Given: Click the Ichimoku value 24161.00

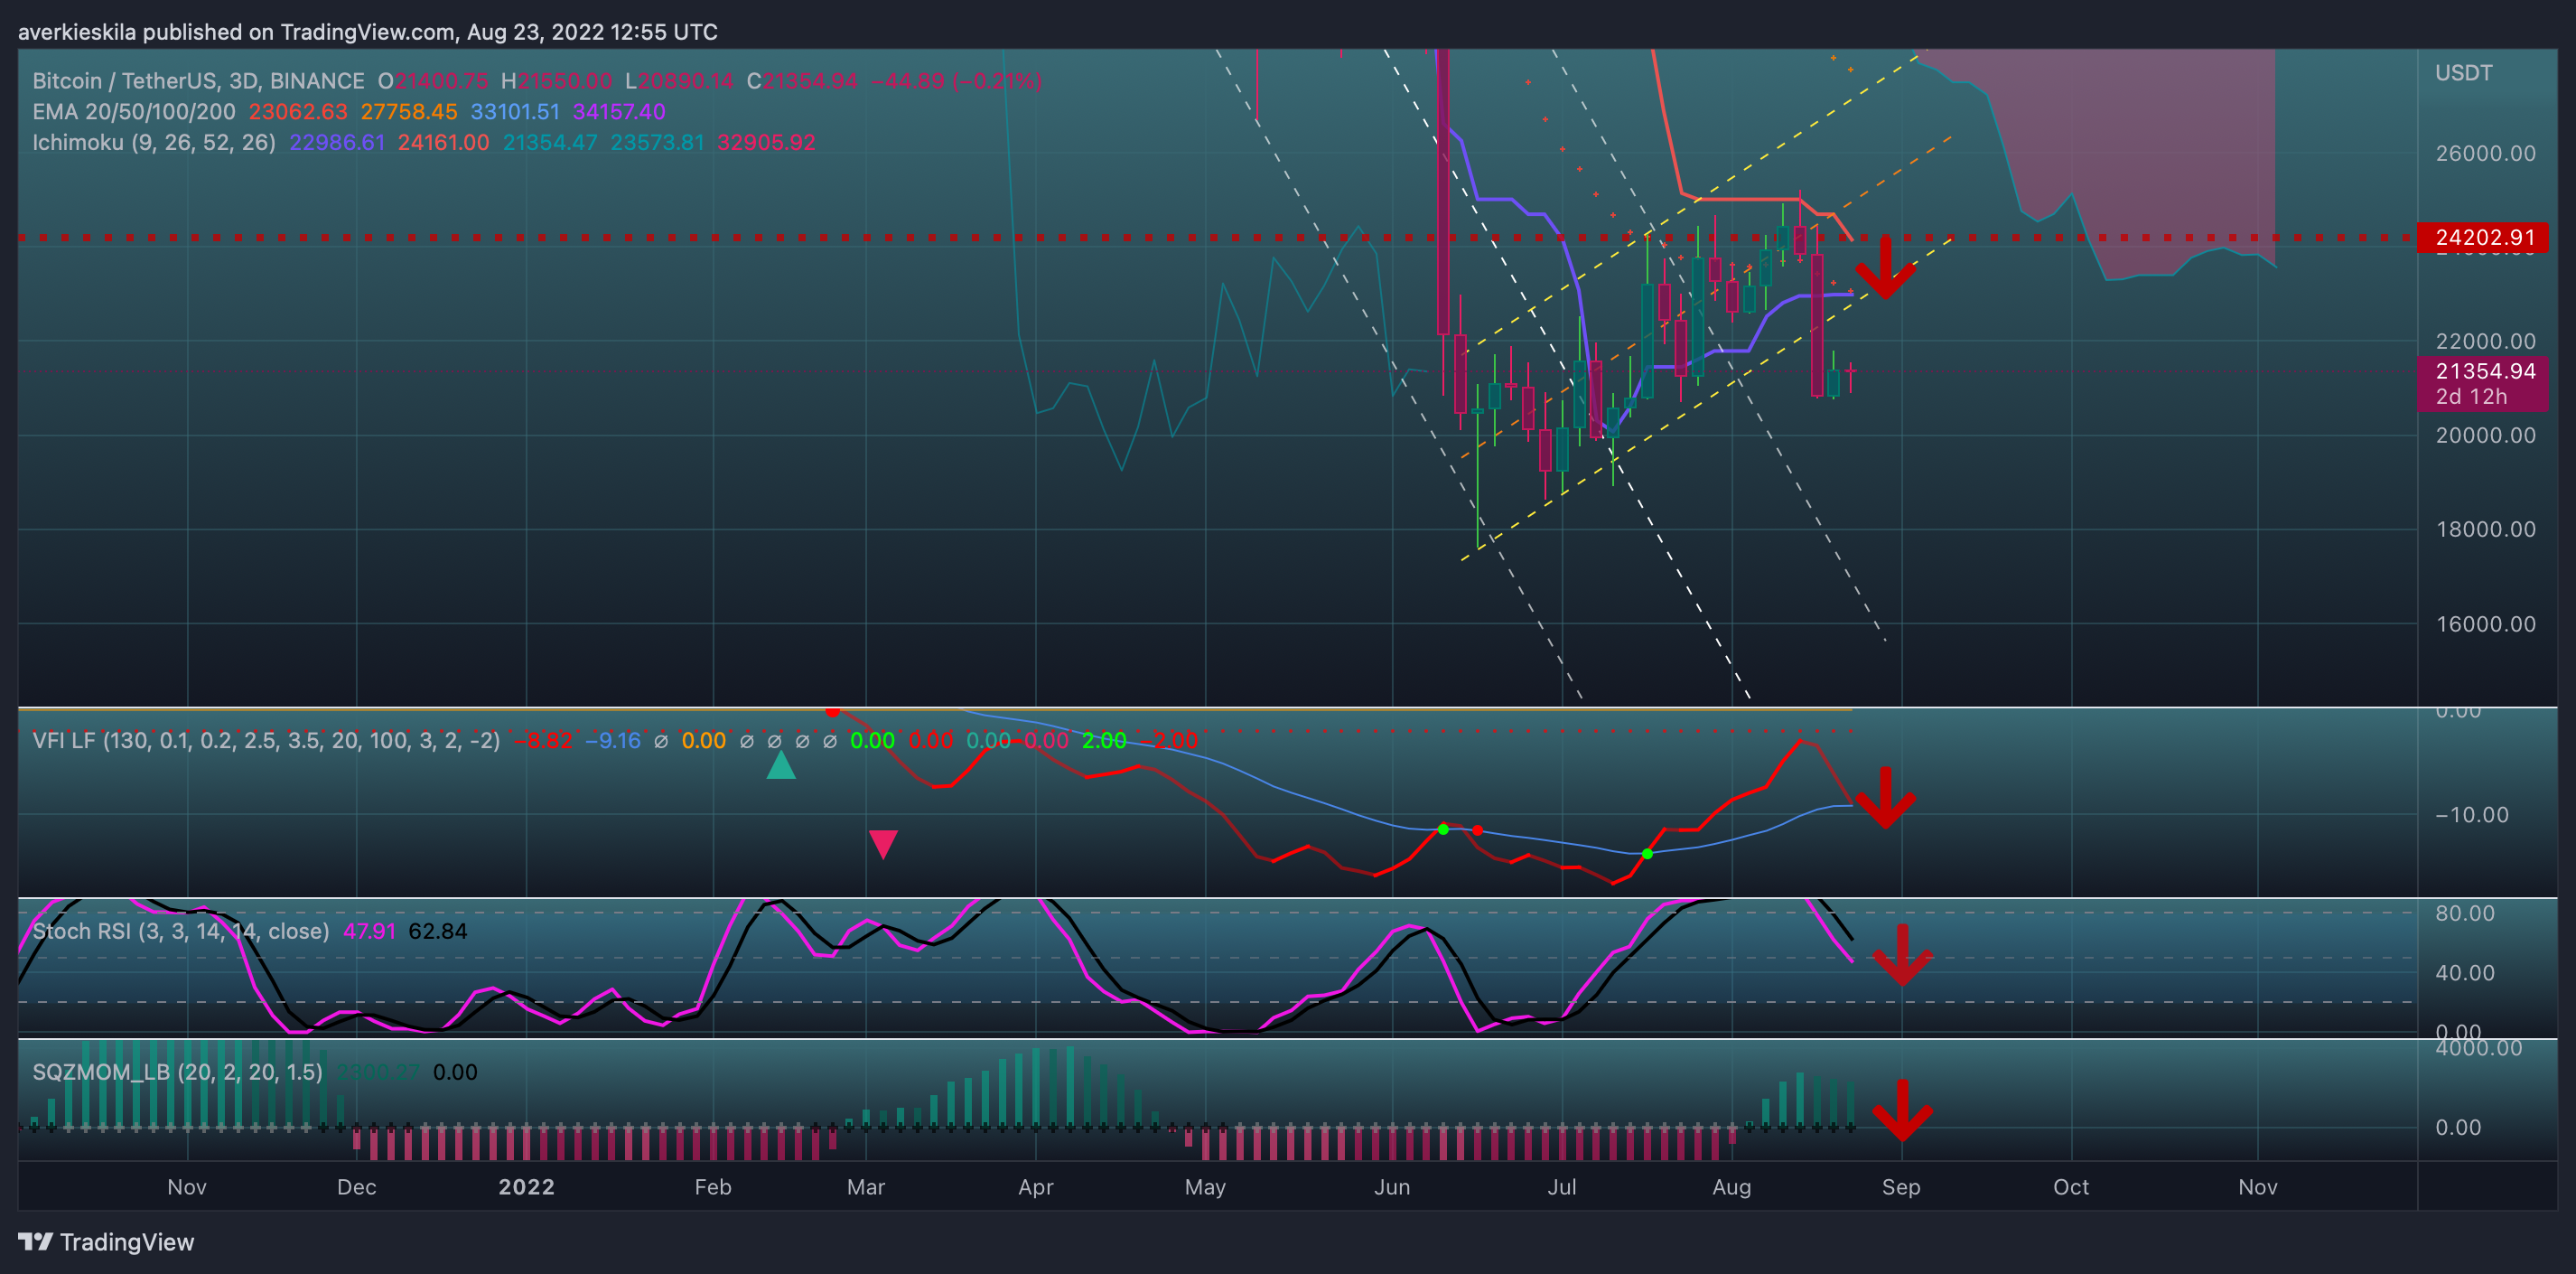Looking at the screenshot, I should click(444, 143).
